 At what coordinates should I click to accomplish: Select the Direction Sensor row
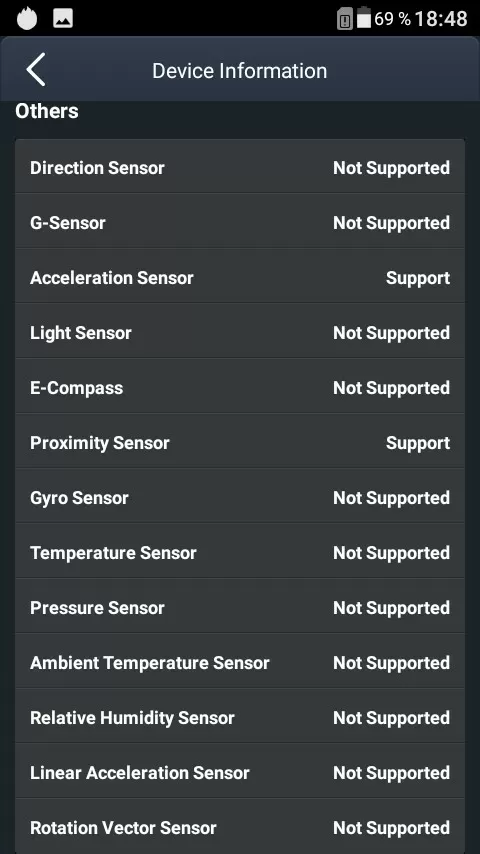tap(240, 166)
